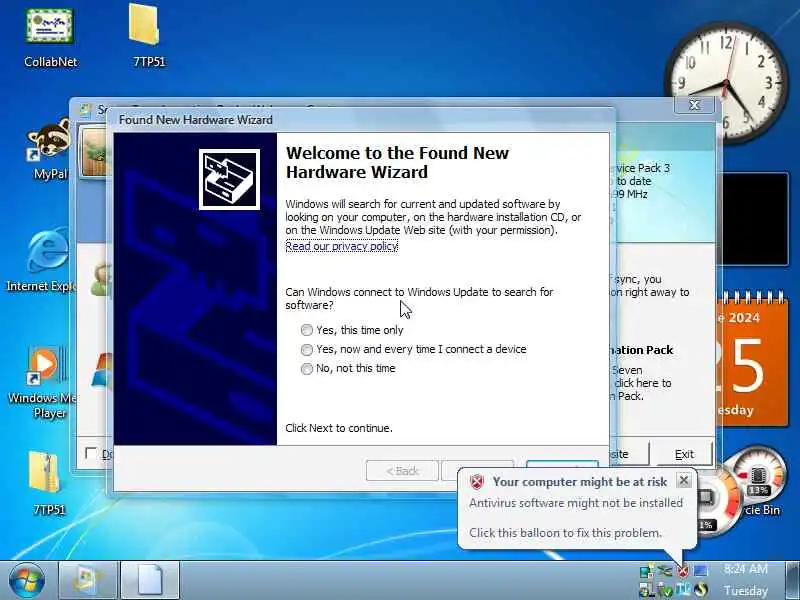
Task: Click the network computer tray icon
Action: pyautogui.click(x=647, y=570)
